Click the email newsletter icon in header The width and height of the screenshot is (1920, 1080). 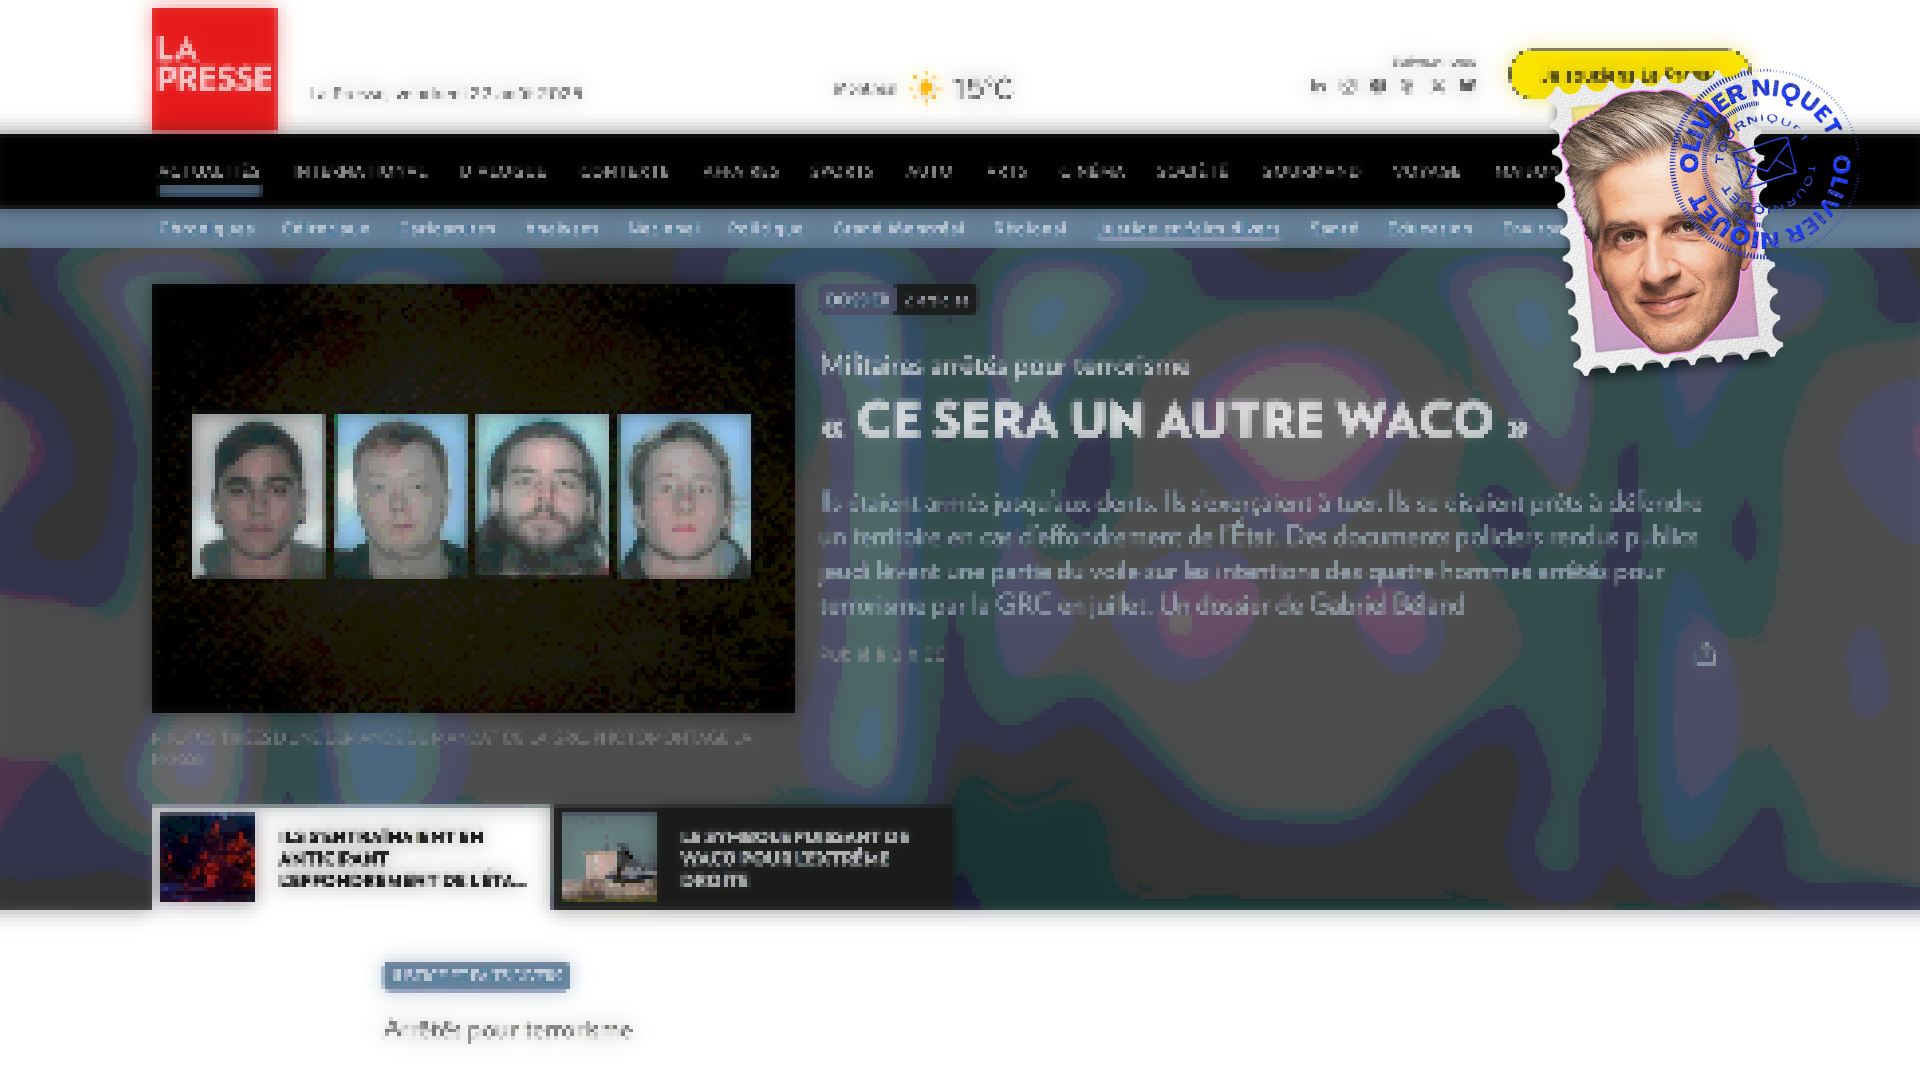1467,86
